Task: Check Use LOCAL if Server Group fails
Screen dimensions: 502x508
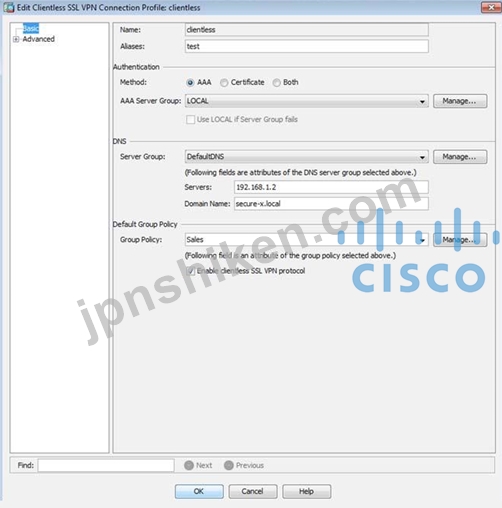Action: pos(190,119)
